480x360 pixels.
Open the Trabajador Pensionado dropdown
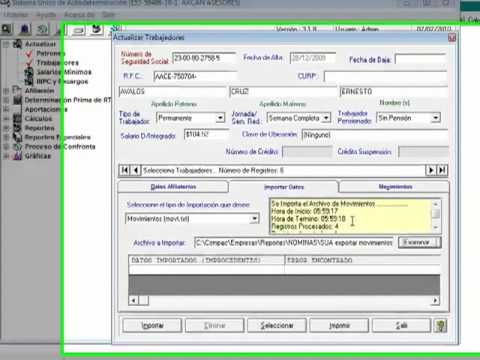[x=436, y=118]
